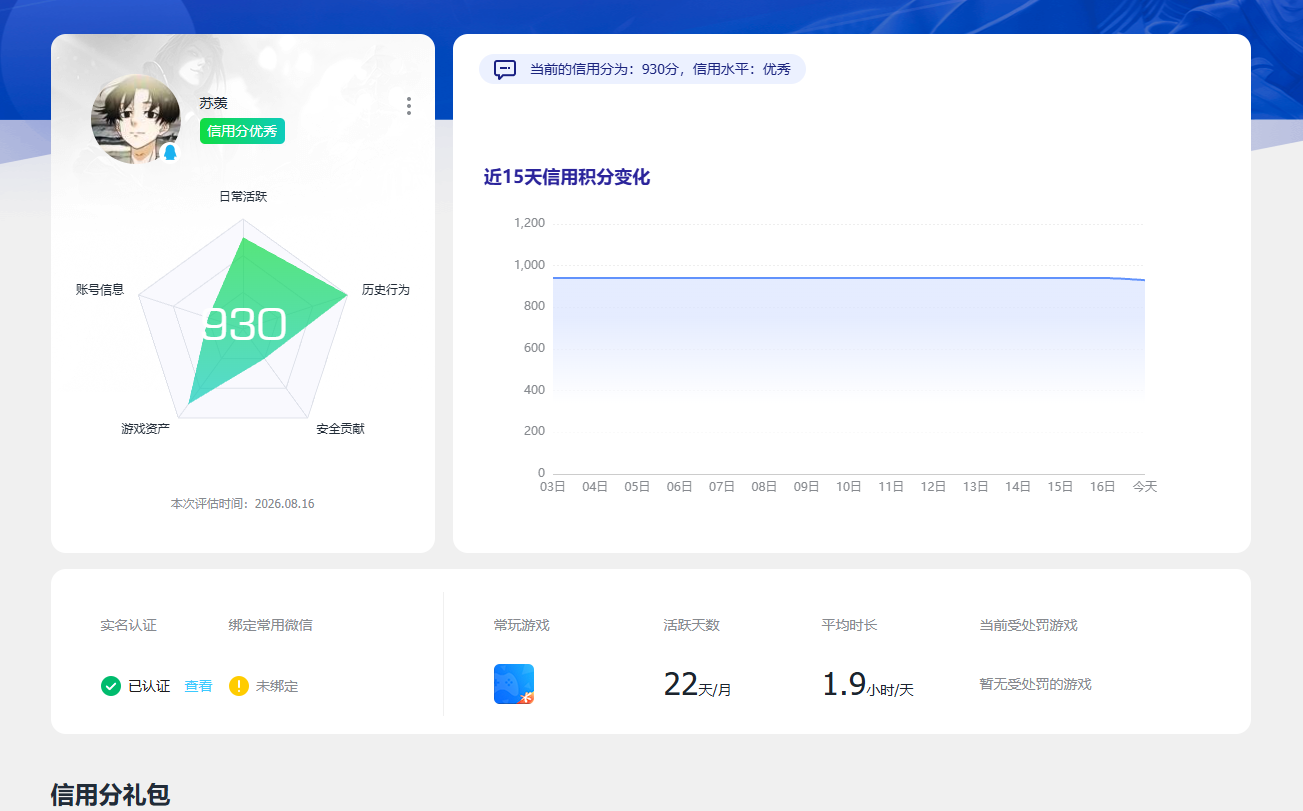Click the 平均时长 label

[x=850, y=625]
